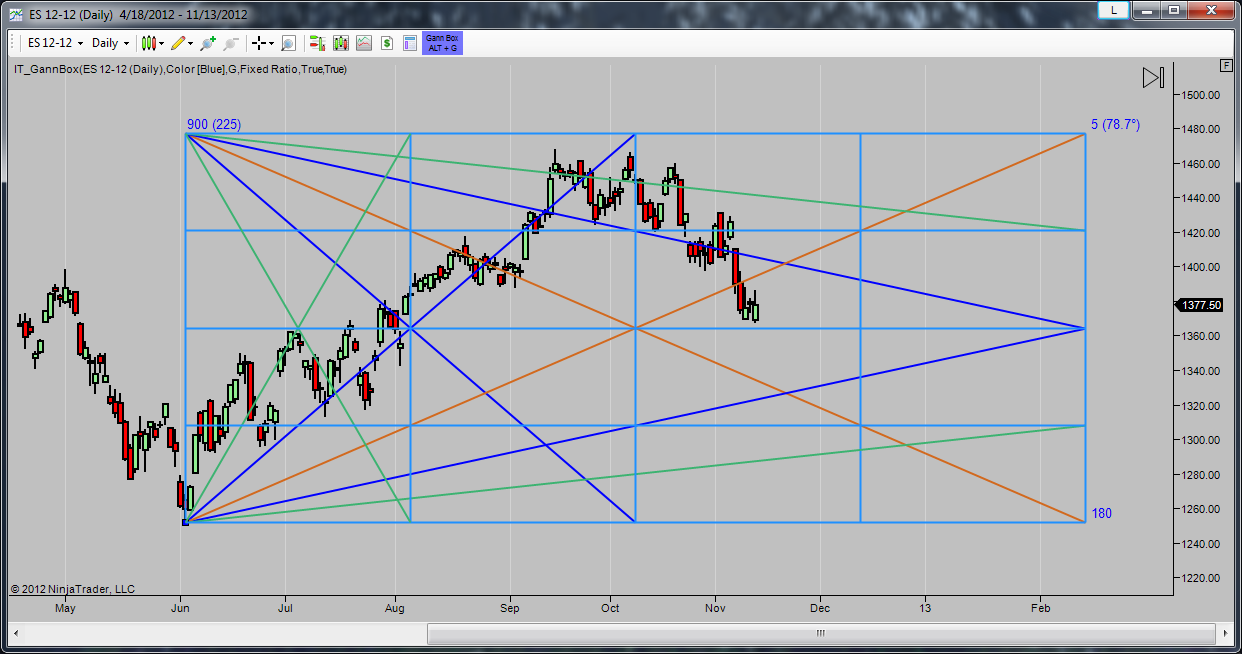The width and height of the screenshot is (1242, 654).
Task: Click the Feb label on the time axis
Action: click(x=1040, y=607)
